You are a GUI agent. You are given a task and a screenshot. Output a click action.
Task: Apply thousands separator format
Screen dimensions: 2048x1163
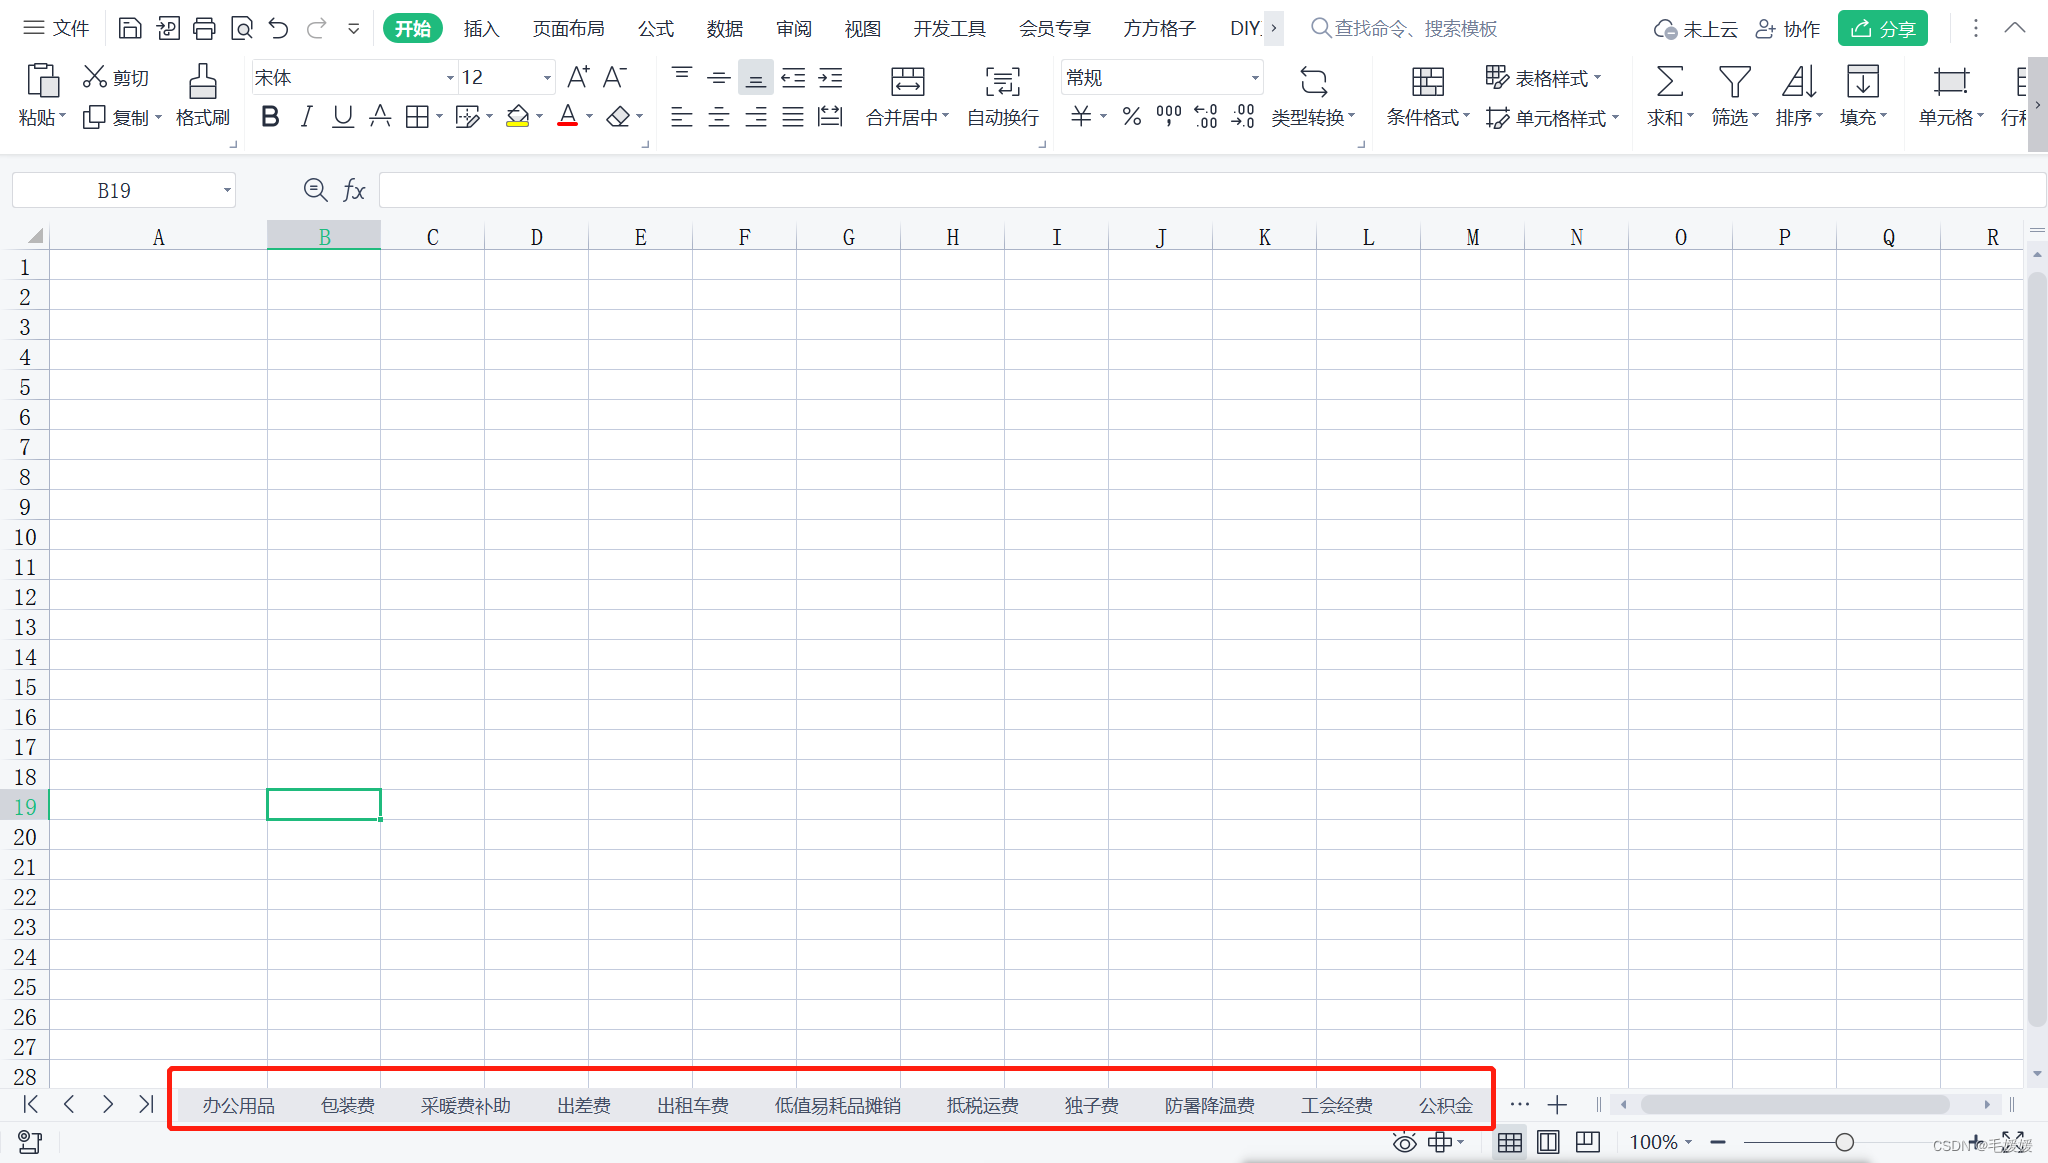click(1169, 117)
